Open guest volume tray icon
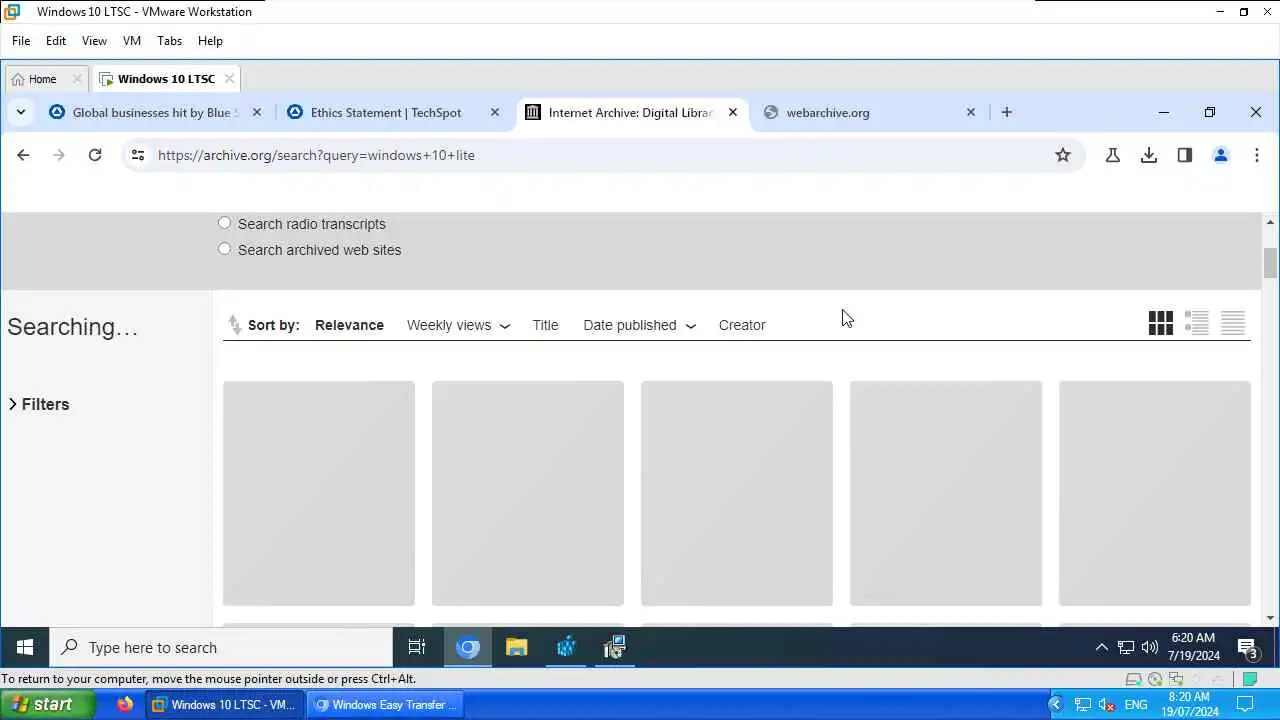 (x=1150, y=647)
